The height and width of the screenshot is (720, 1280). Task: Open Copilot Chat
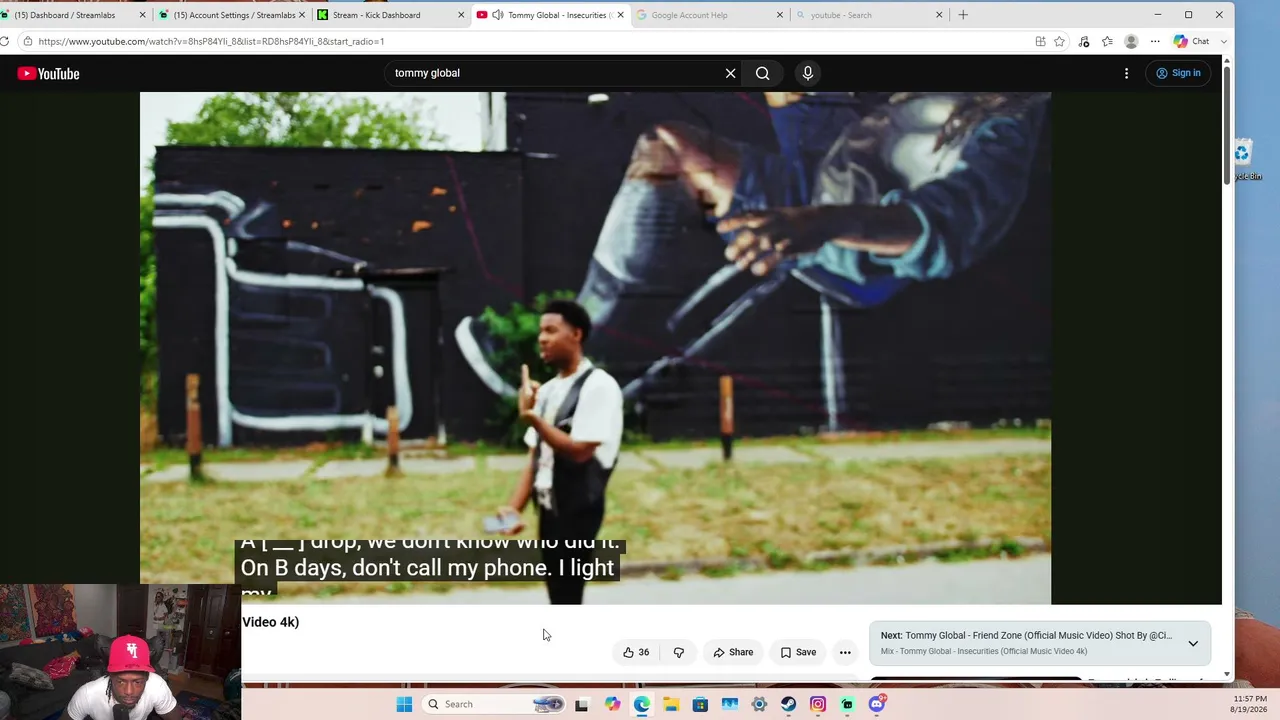tap(1192, 41)
